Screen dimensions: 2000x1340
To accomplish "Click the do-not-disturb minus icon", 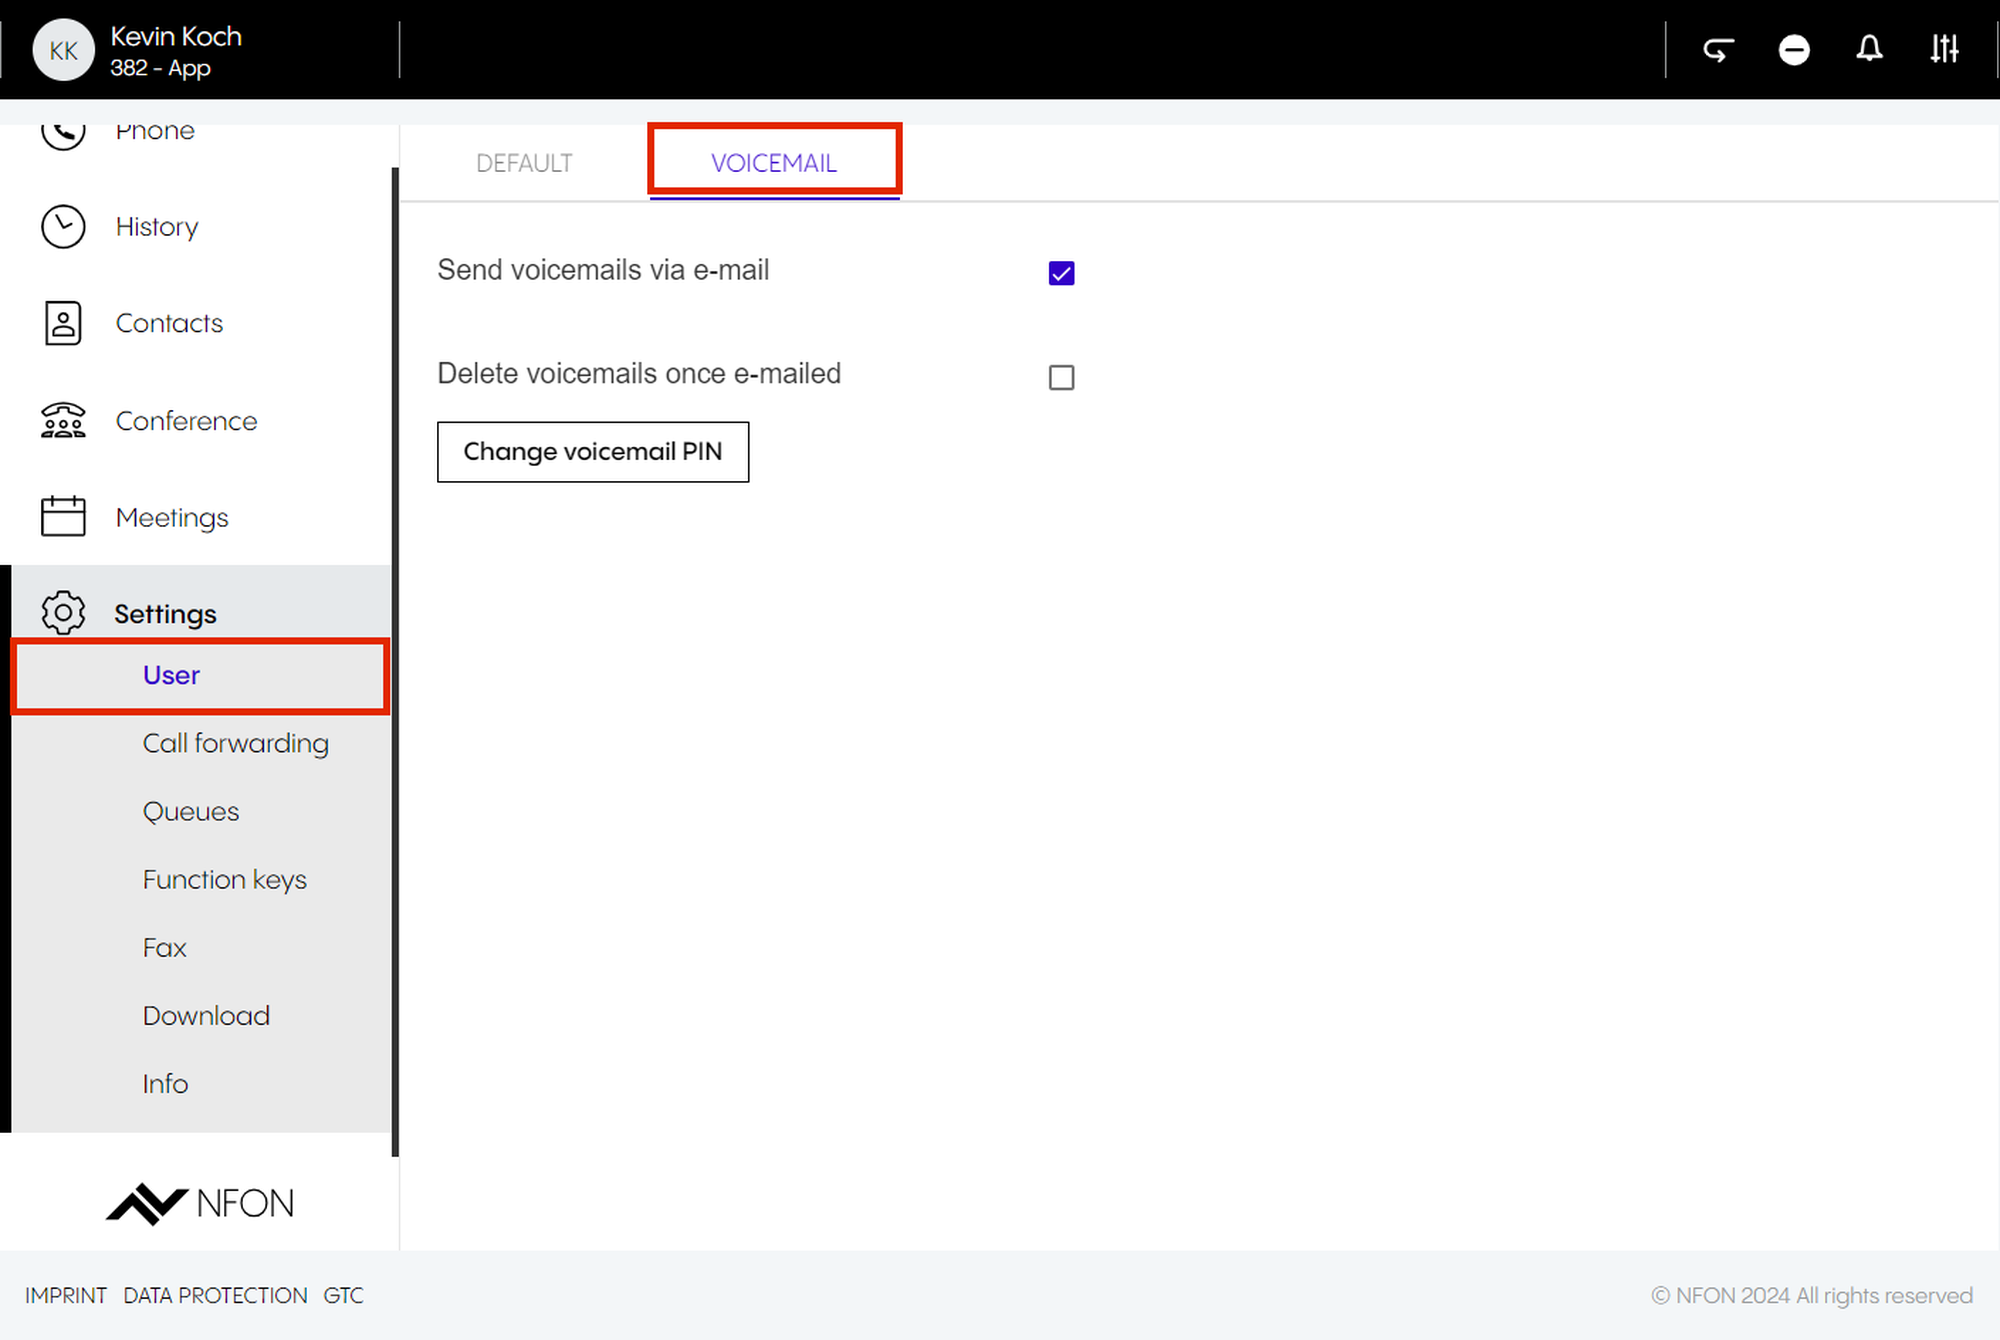I will (1794, 49).
